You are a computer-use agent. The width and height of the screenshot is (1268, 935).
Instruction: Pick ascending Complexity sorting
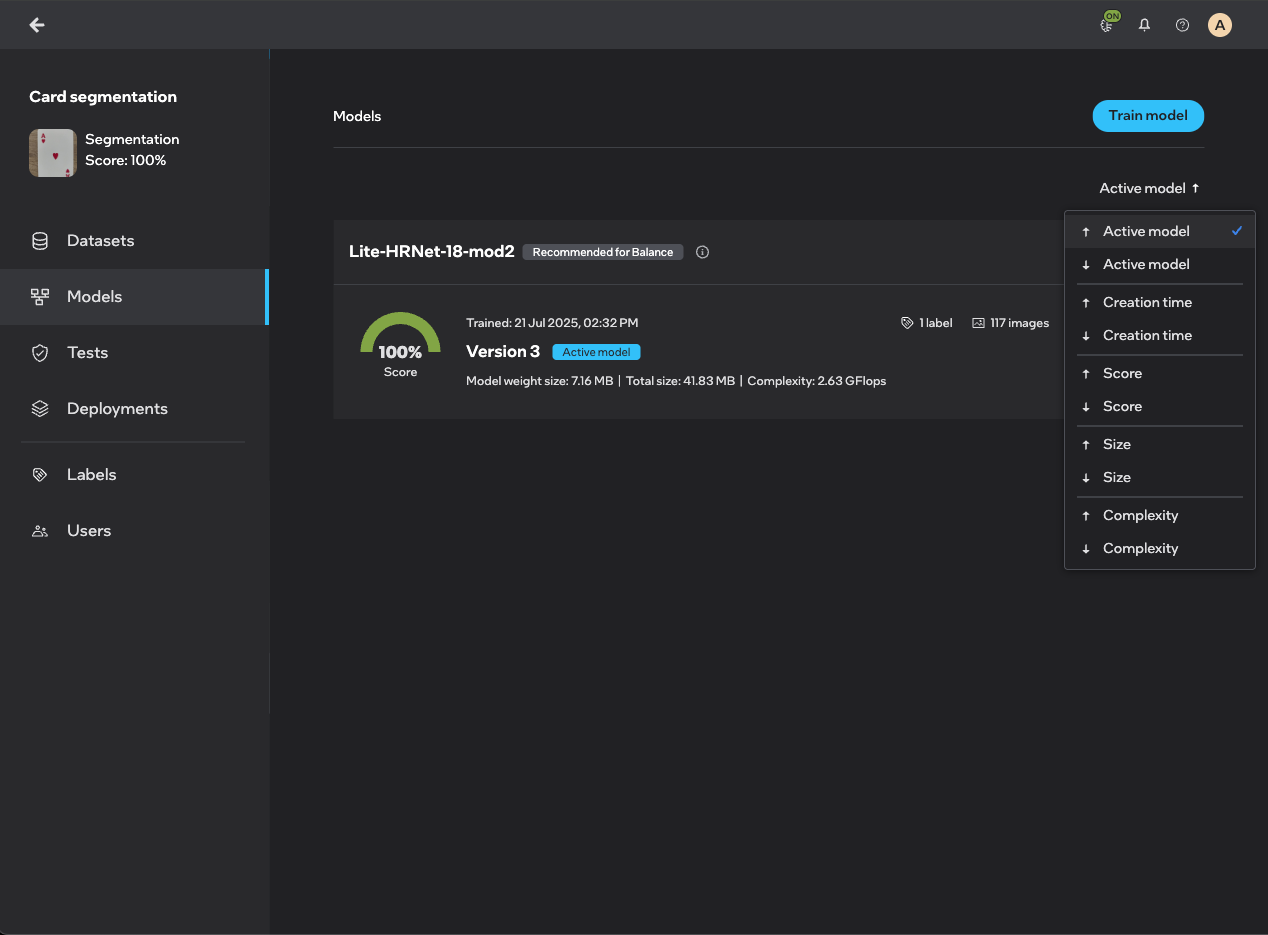coord(1140,515)
